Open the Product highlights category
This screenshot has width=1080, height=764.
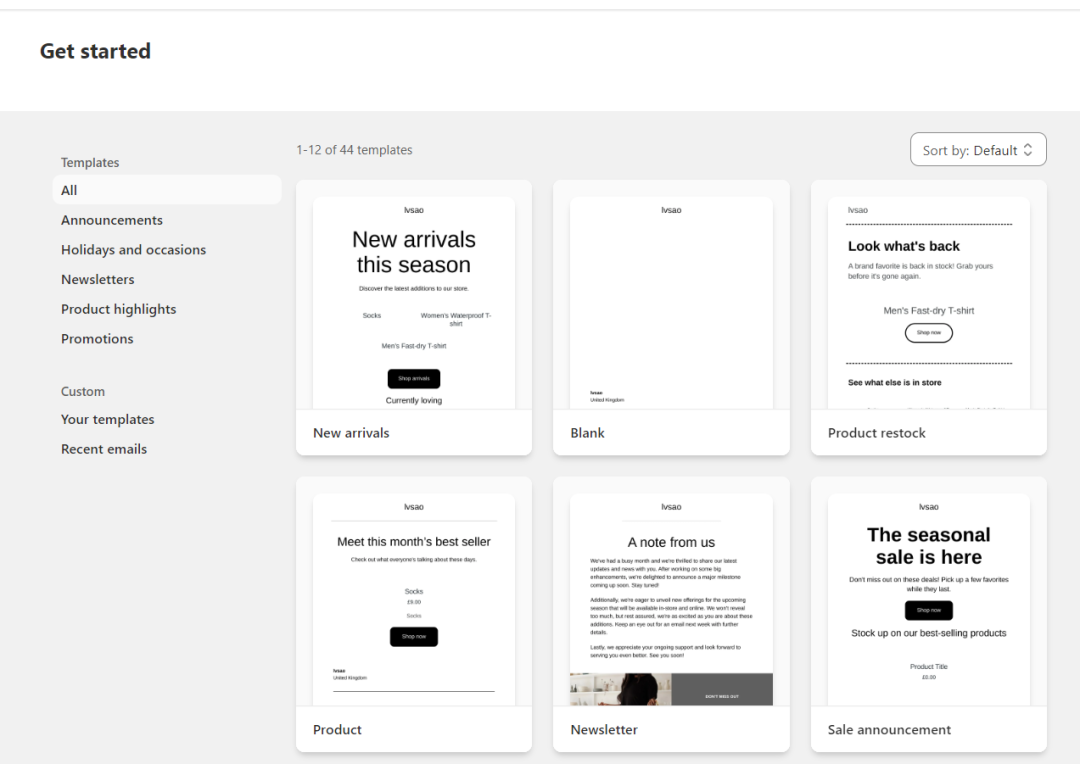click(x=118, y=309)
